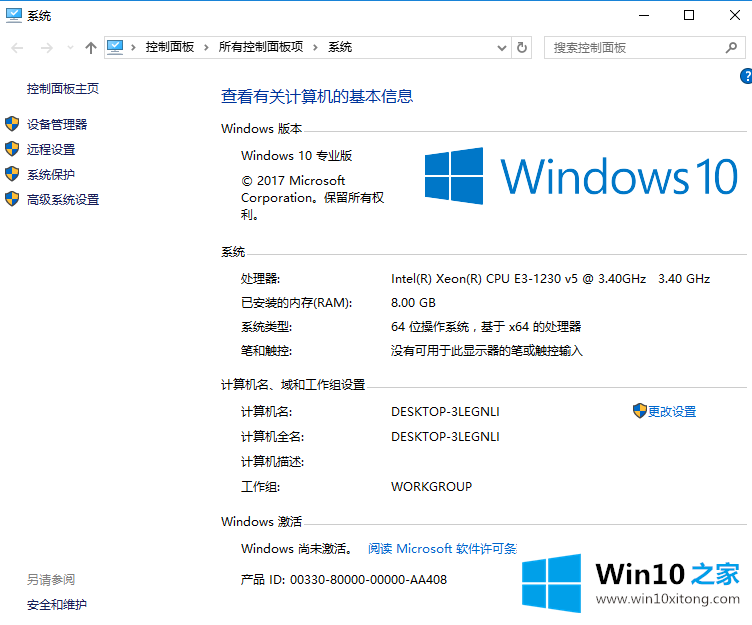Open 高级系统设置
This screenshot has height=625, width=752.
tap(63, 200)
